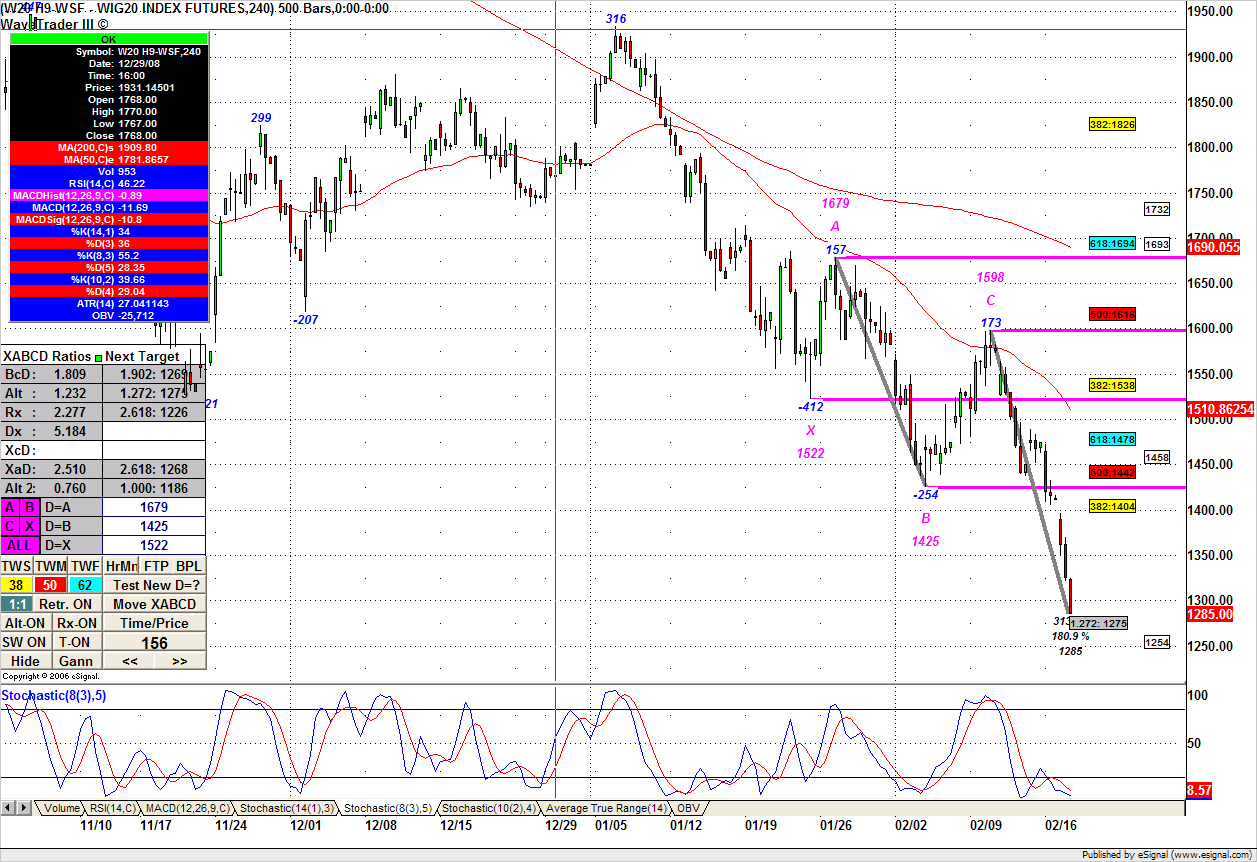The image size is (1257, 862).
Task: Click the FTP button
Action: [x=156, y=565]
